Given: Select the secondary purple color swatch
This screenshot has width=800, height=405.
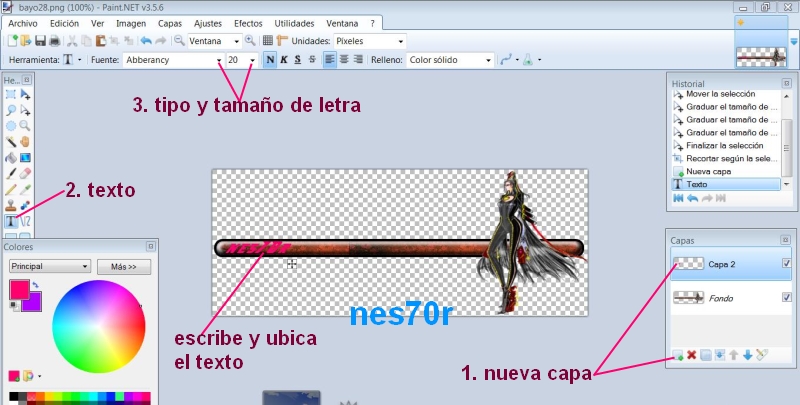Looking at the screenshot, I should [x=34, y=302].
